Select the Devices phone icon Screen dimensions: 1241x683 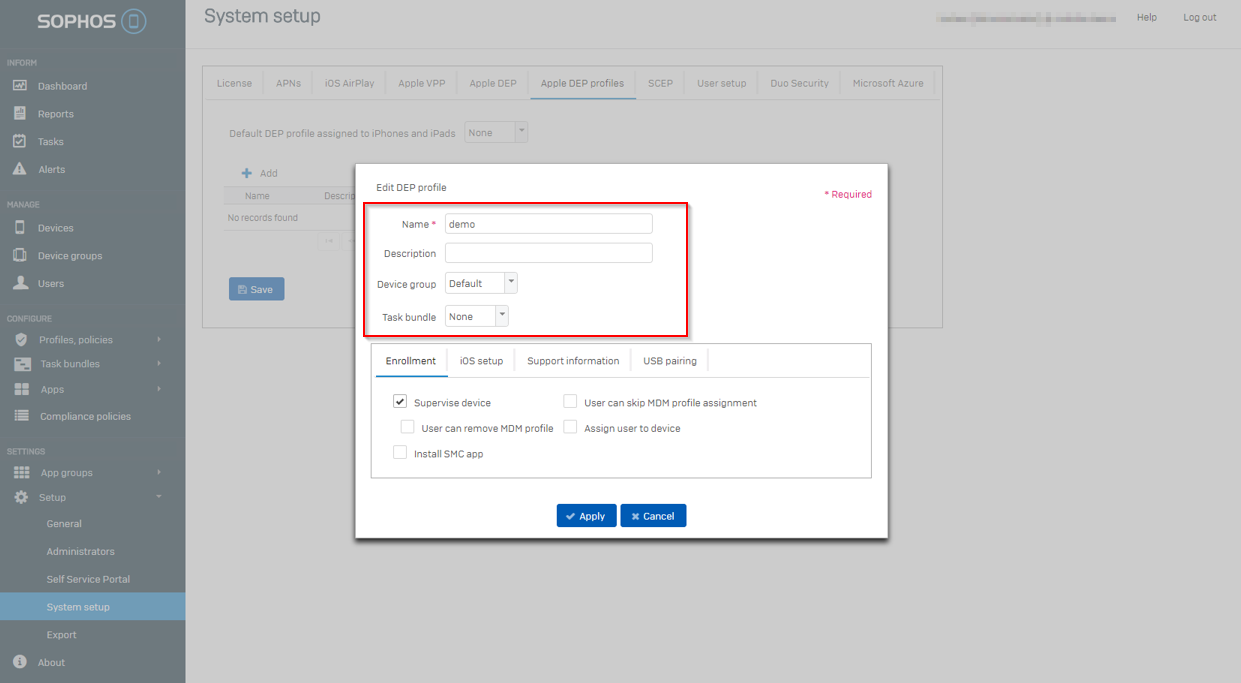(x=20, y=228)
